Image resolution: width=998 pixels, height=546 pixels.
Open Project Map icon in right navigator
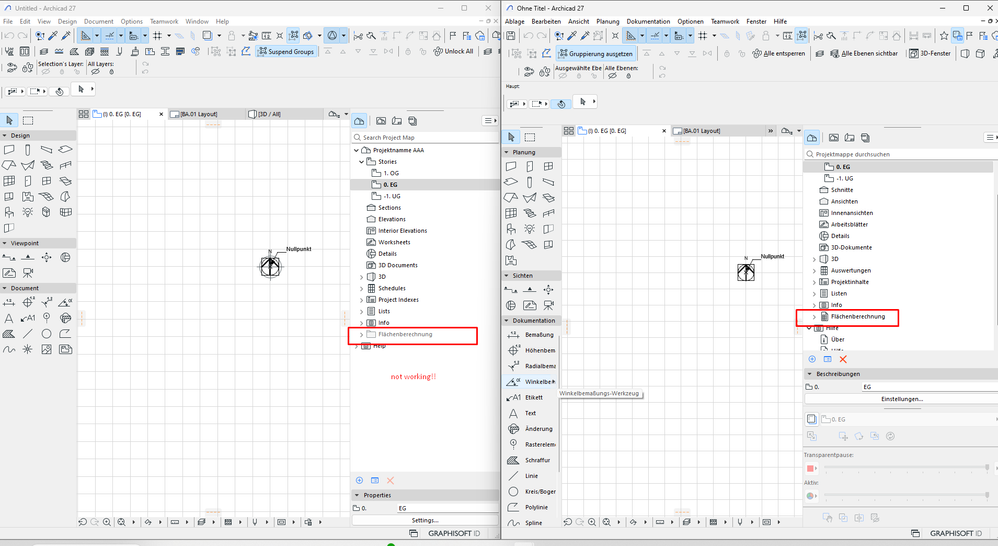(812, 137)
